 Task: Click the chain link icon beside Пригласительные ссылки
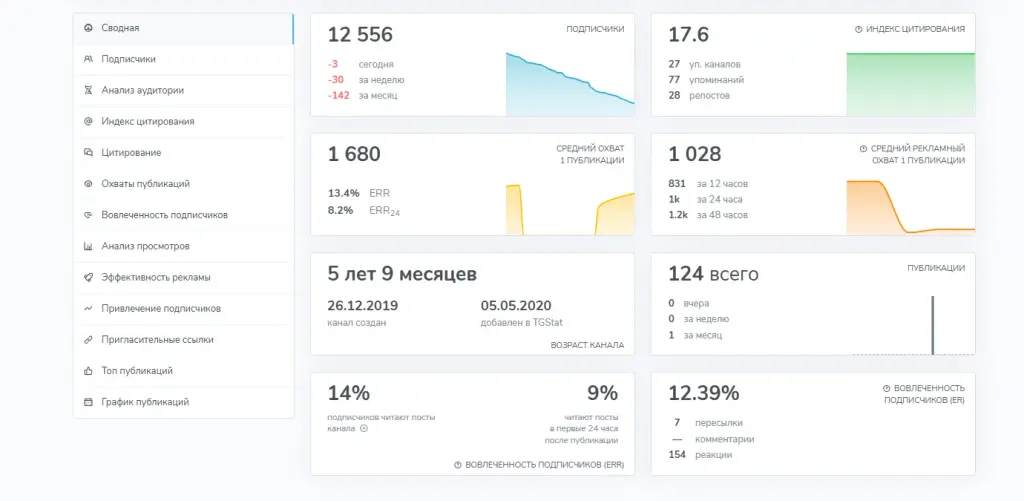88,340
